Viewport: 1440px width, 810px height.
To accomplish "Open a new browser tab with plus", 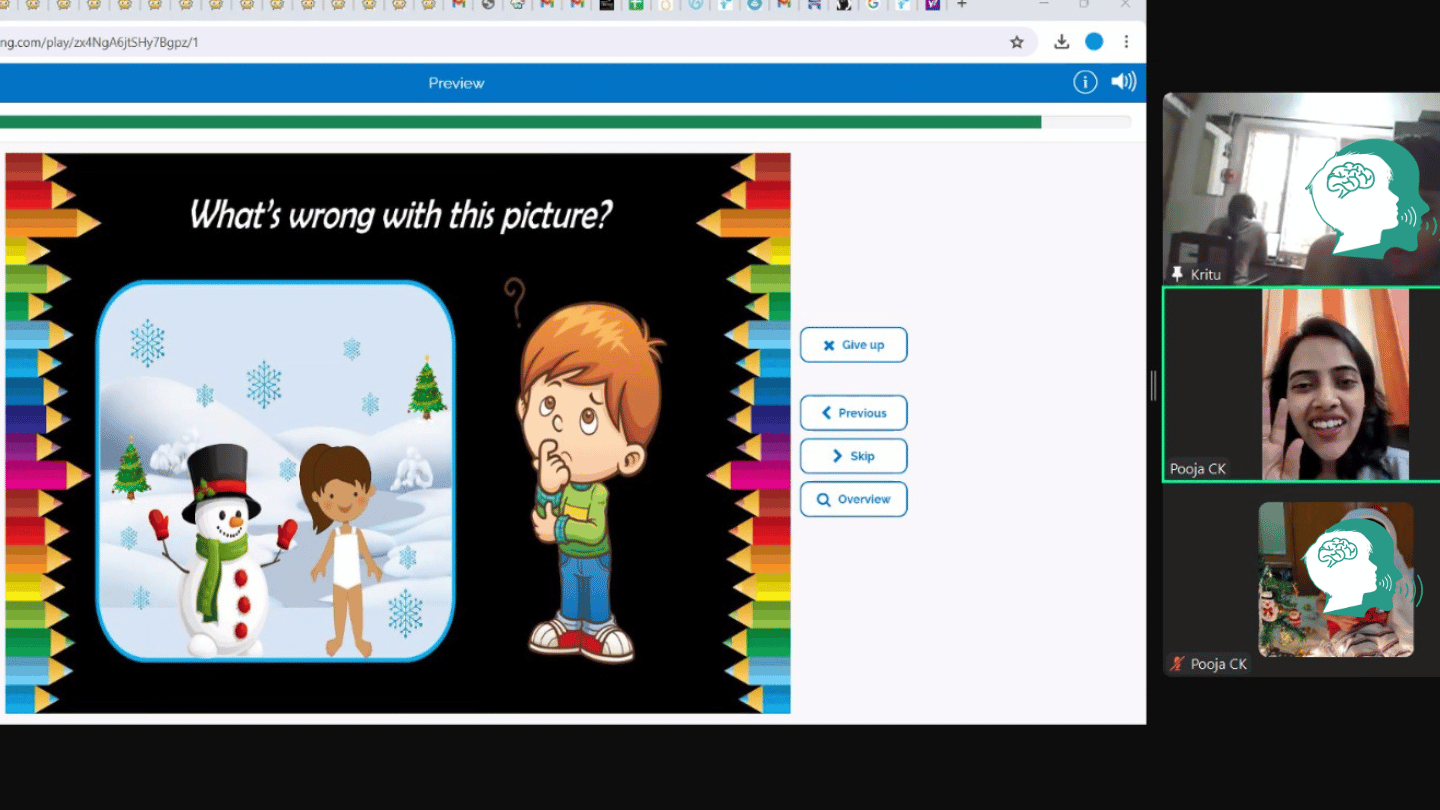I will pos(962,4).
